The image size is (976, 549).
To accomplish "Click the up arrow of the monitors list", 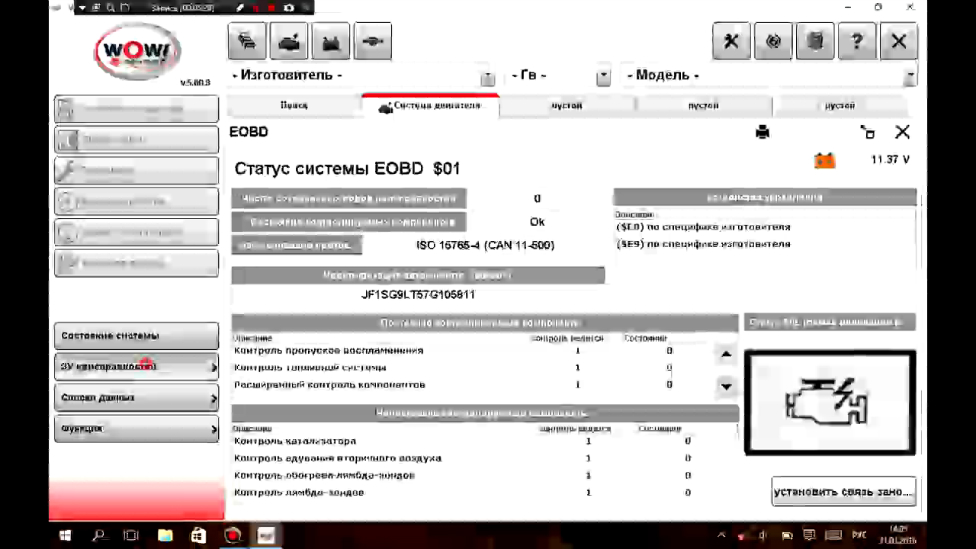I will point(726,354).
